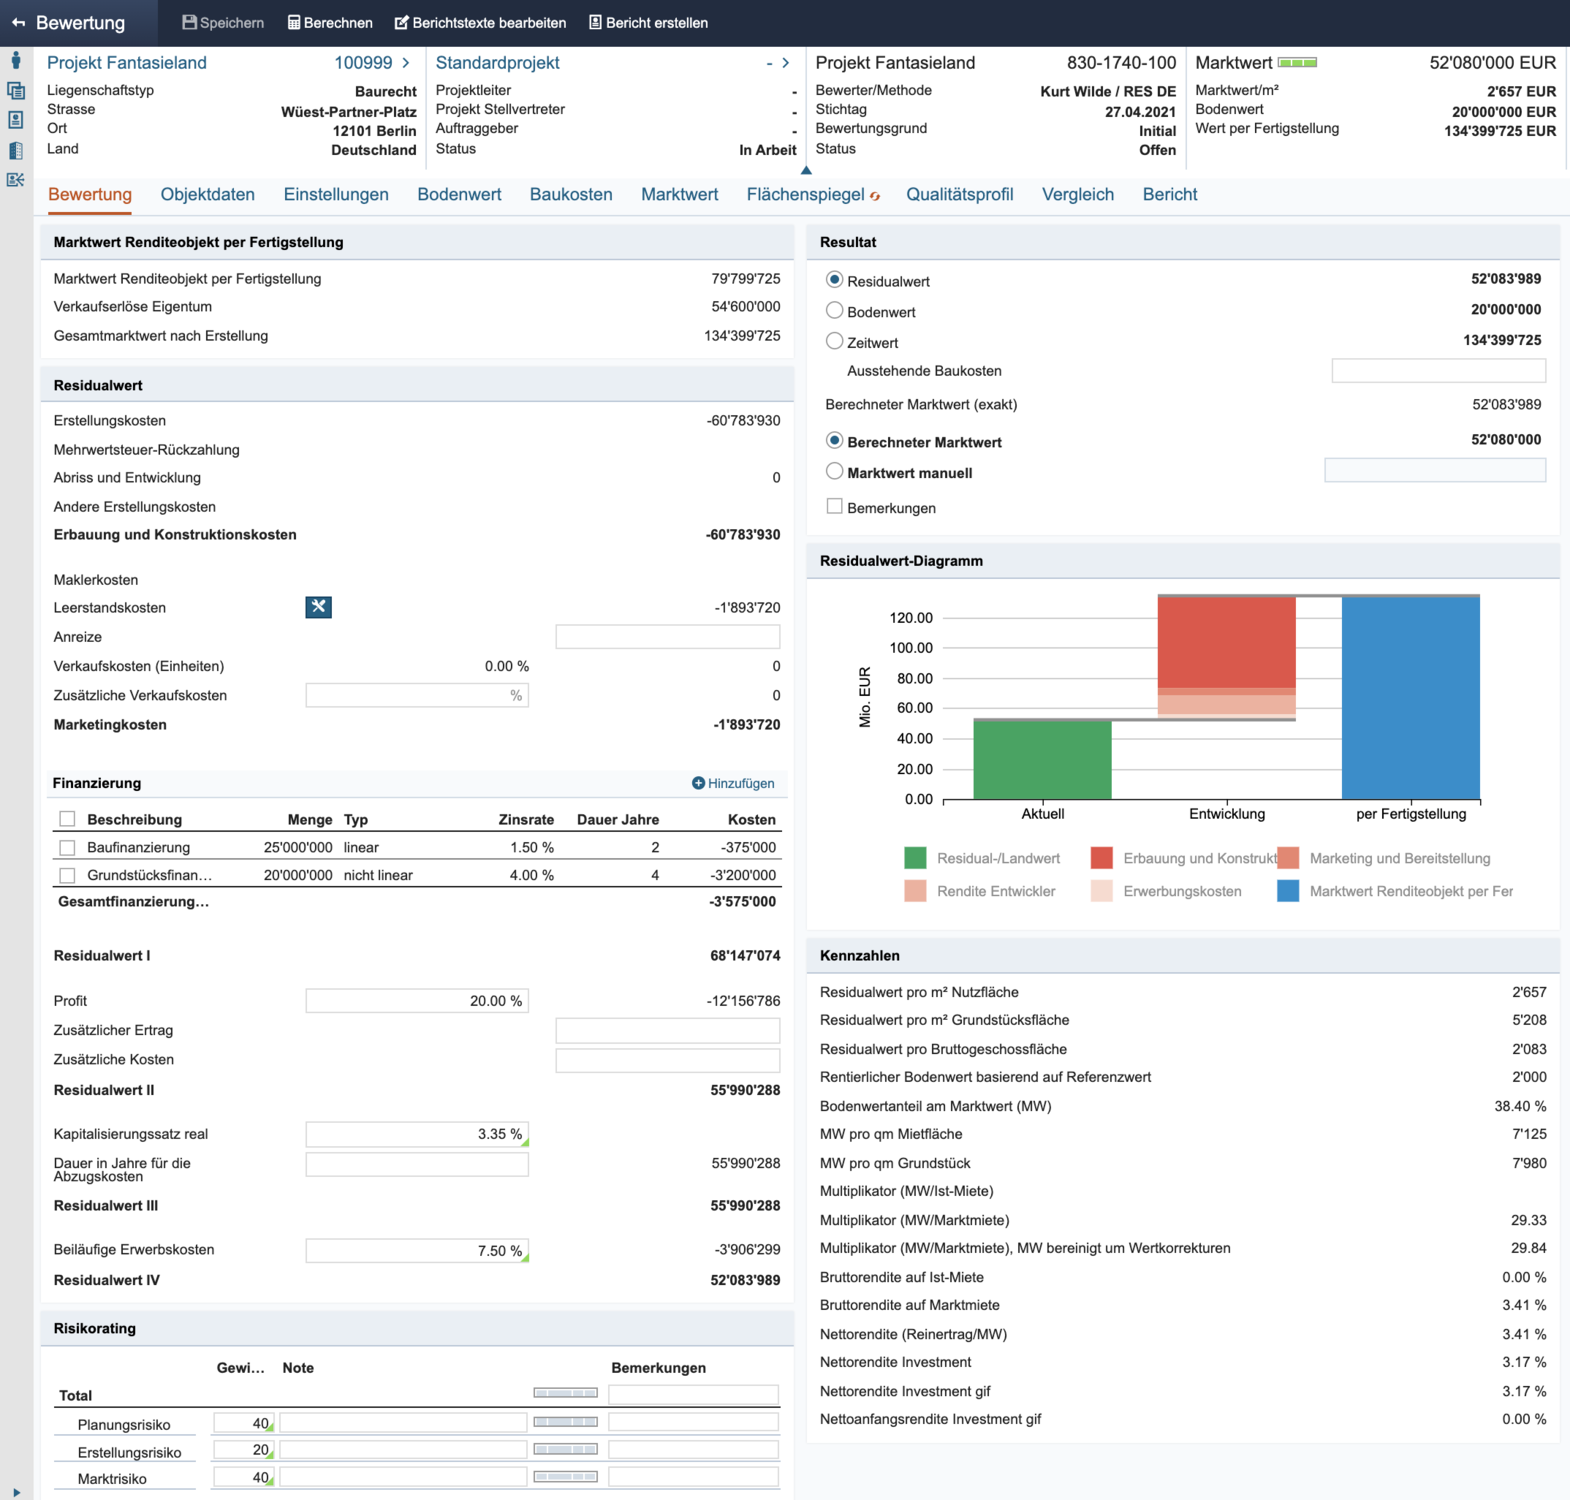The height and width of the screenshot is (1500, 1570).
Task: Tick the Bemerkungen checkbox
Action: click(834, 506)
